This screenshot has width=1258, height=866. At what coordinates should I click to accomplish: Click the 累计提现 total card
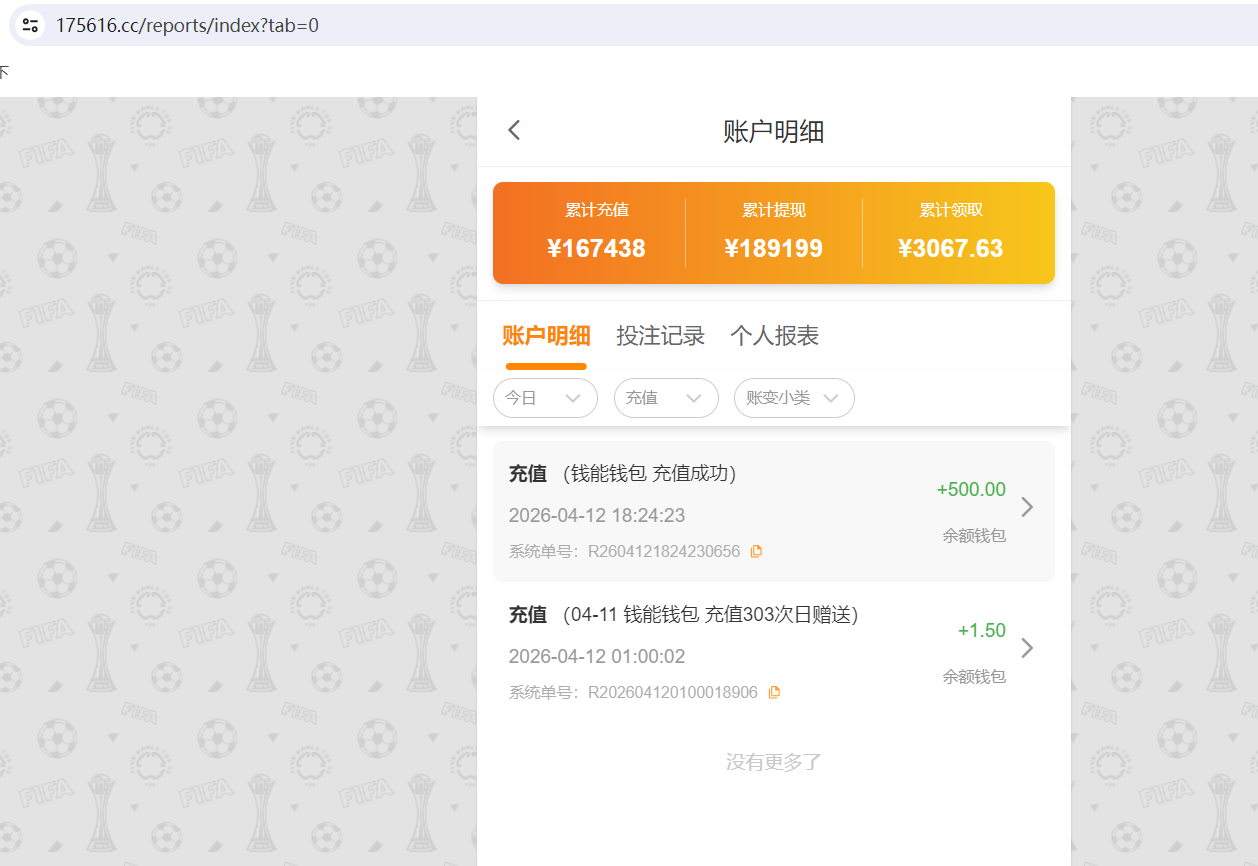coord(775,232)
